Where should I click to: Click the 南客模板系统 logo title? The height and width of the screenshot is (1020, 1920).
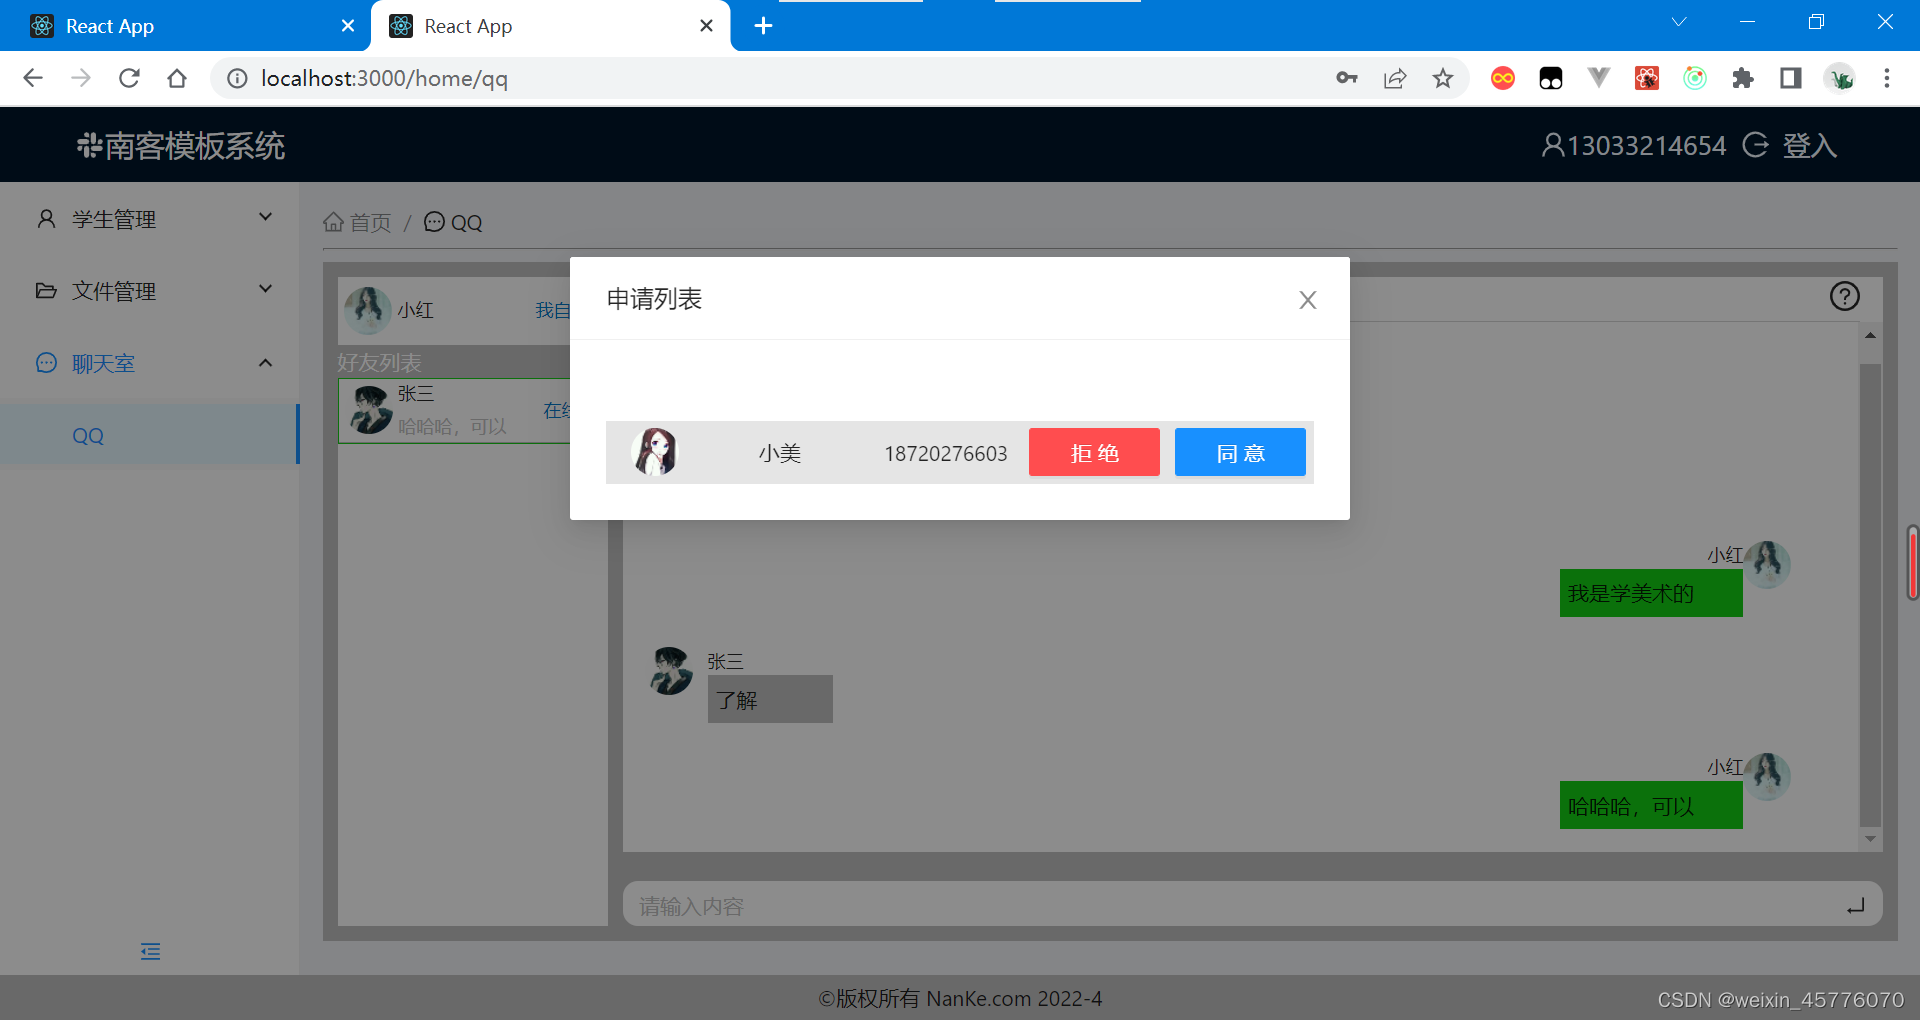click(x=181, y=146)
